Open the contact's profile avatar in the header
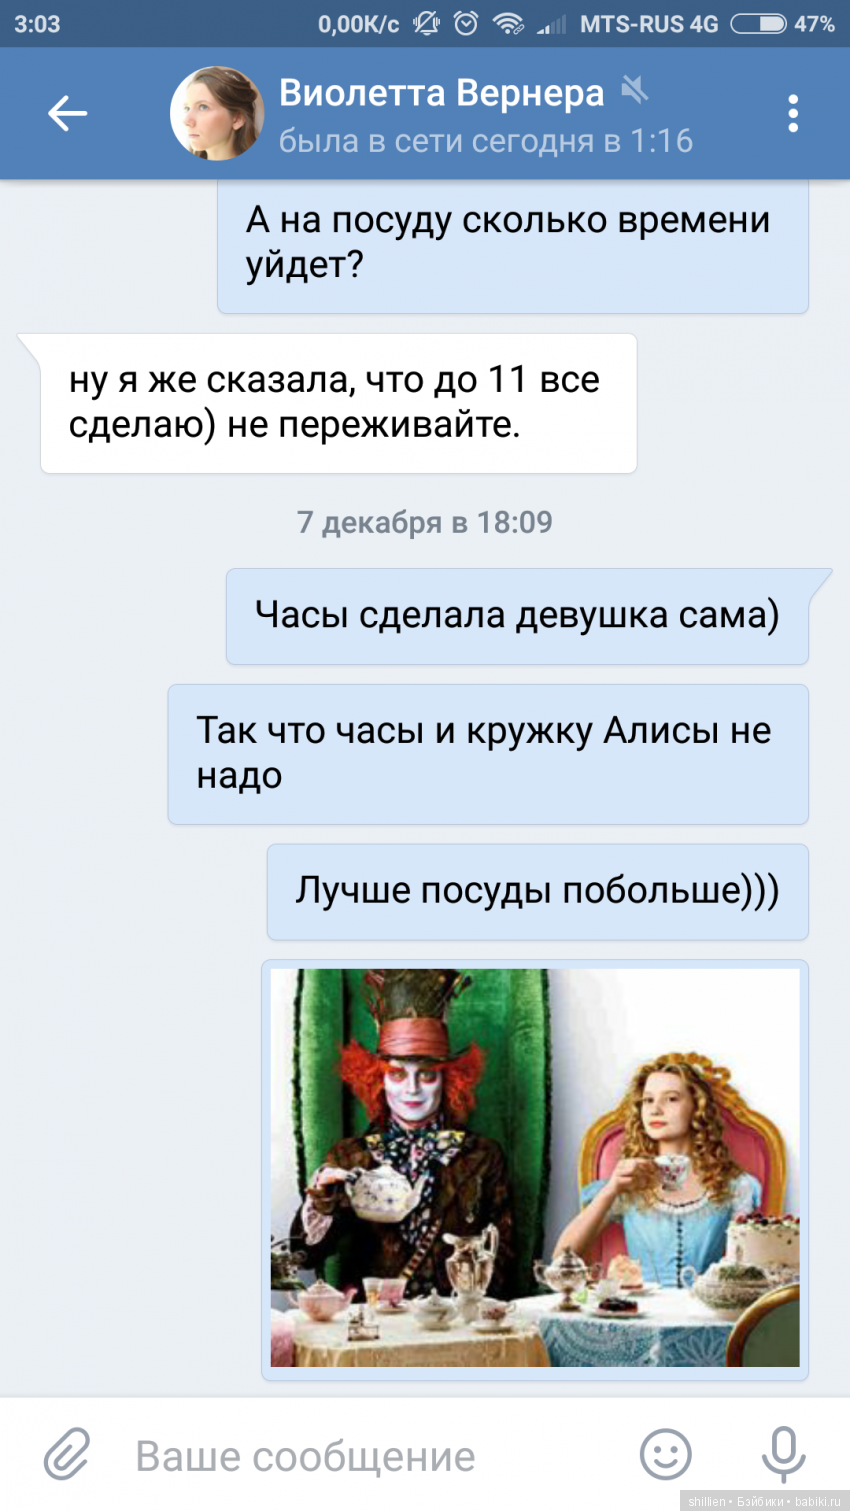Viewport: 850px width, 1511px height. pyautogui.click(x=217, y=113)
